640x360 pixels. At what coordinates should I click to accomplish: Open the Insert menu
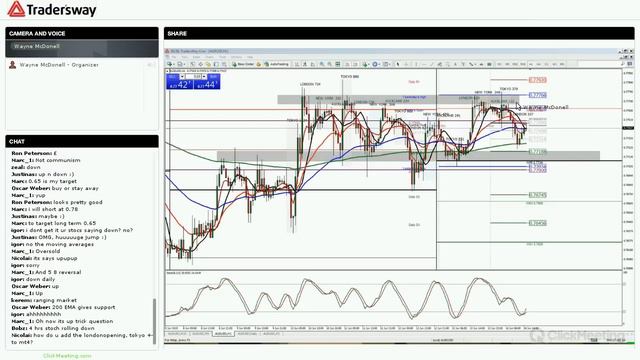196,57
